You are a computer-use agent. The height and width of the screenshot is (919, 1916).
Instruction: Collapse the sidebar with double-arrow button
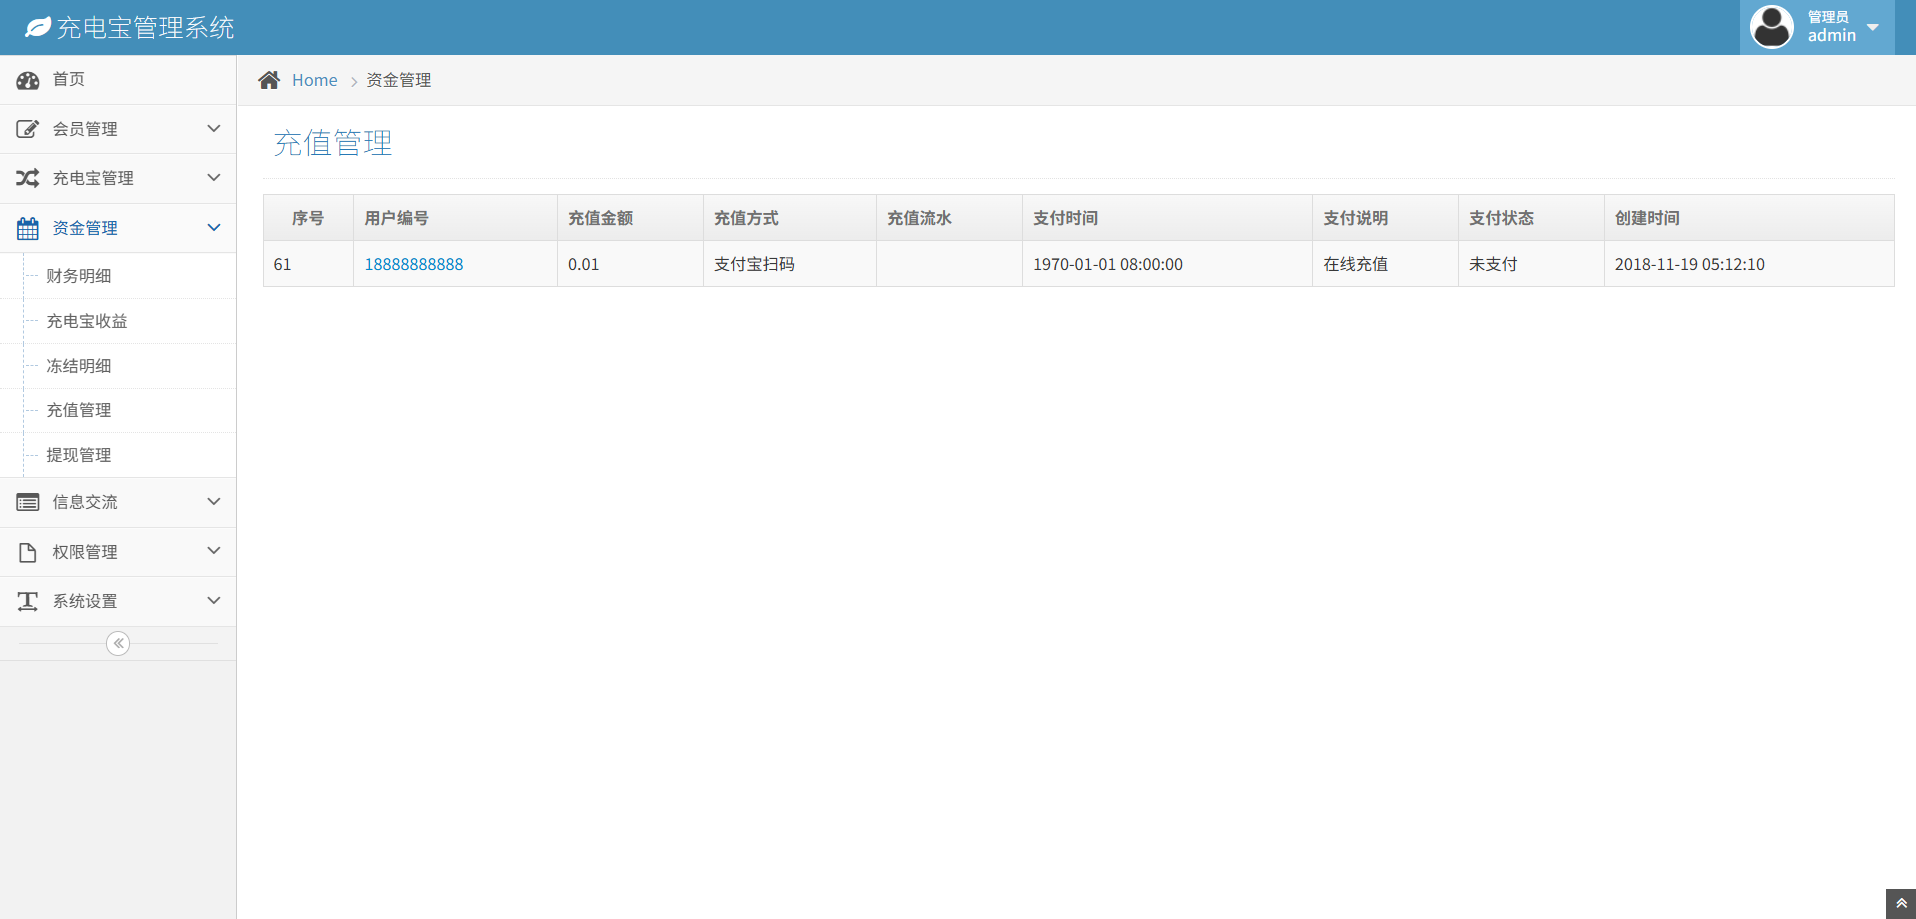coord(118,643)
